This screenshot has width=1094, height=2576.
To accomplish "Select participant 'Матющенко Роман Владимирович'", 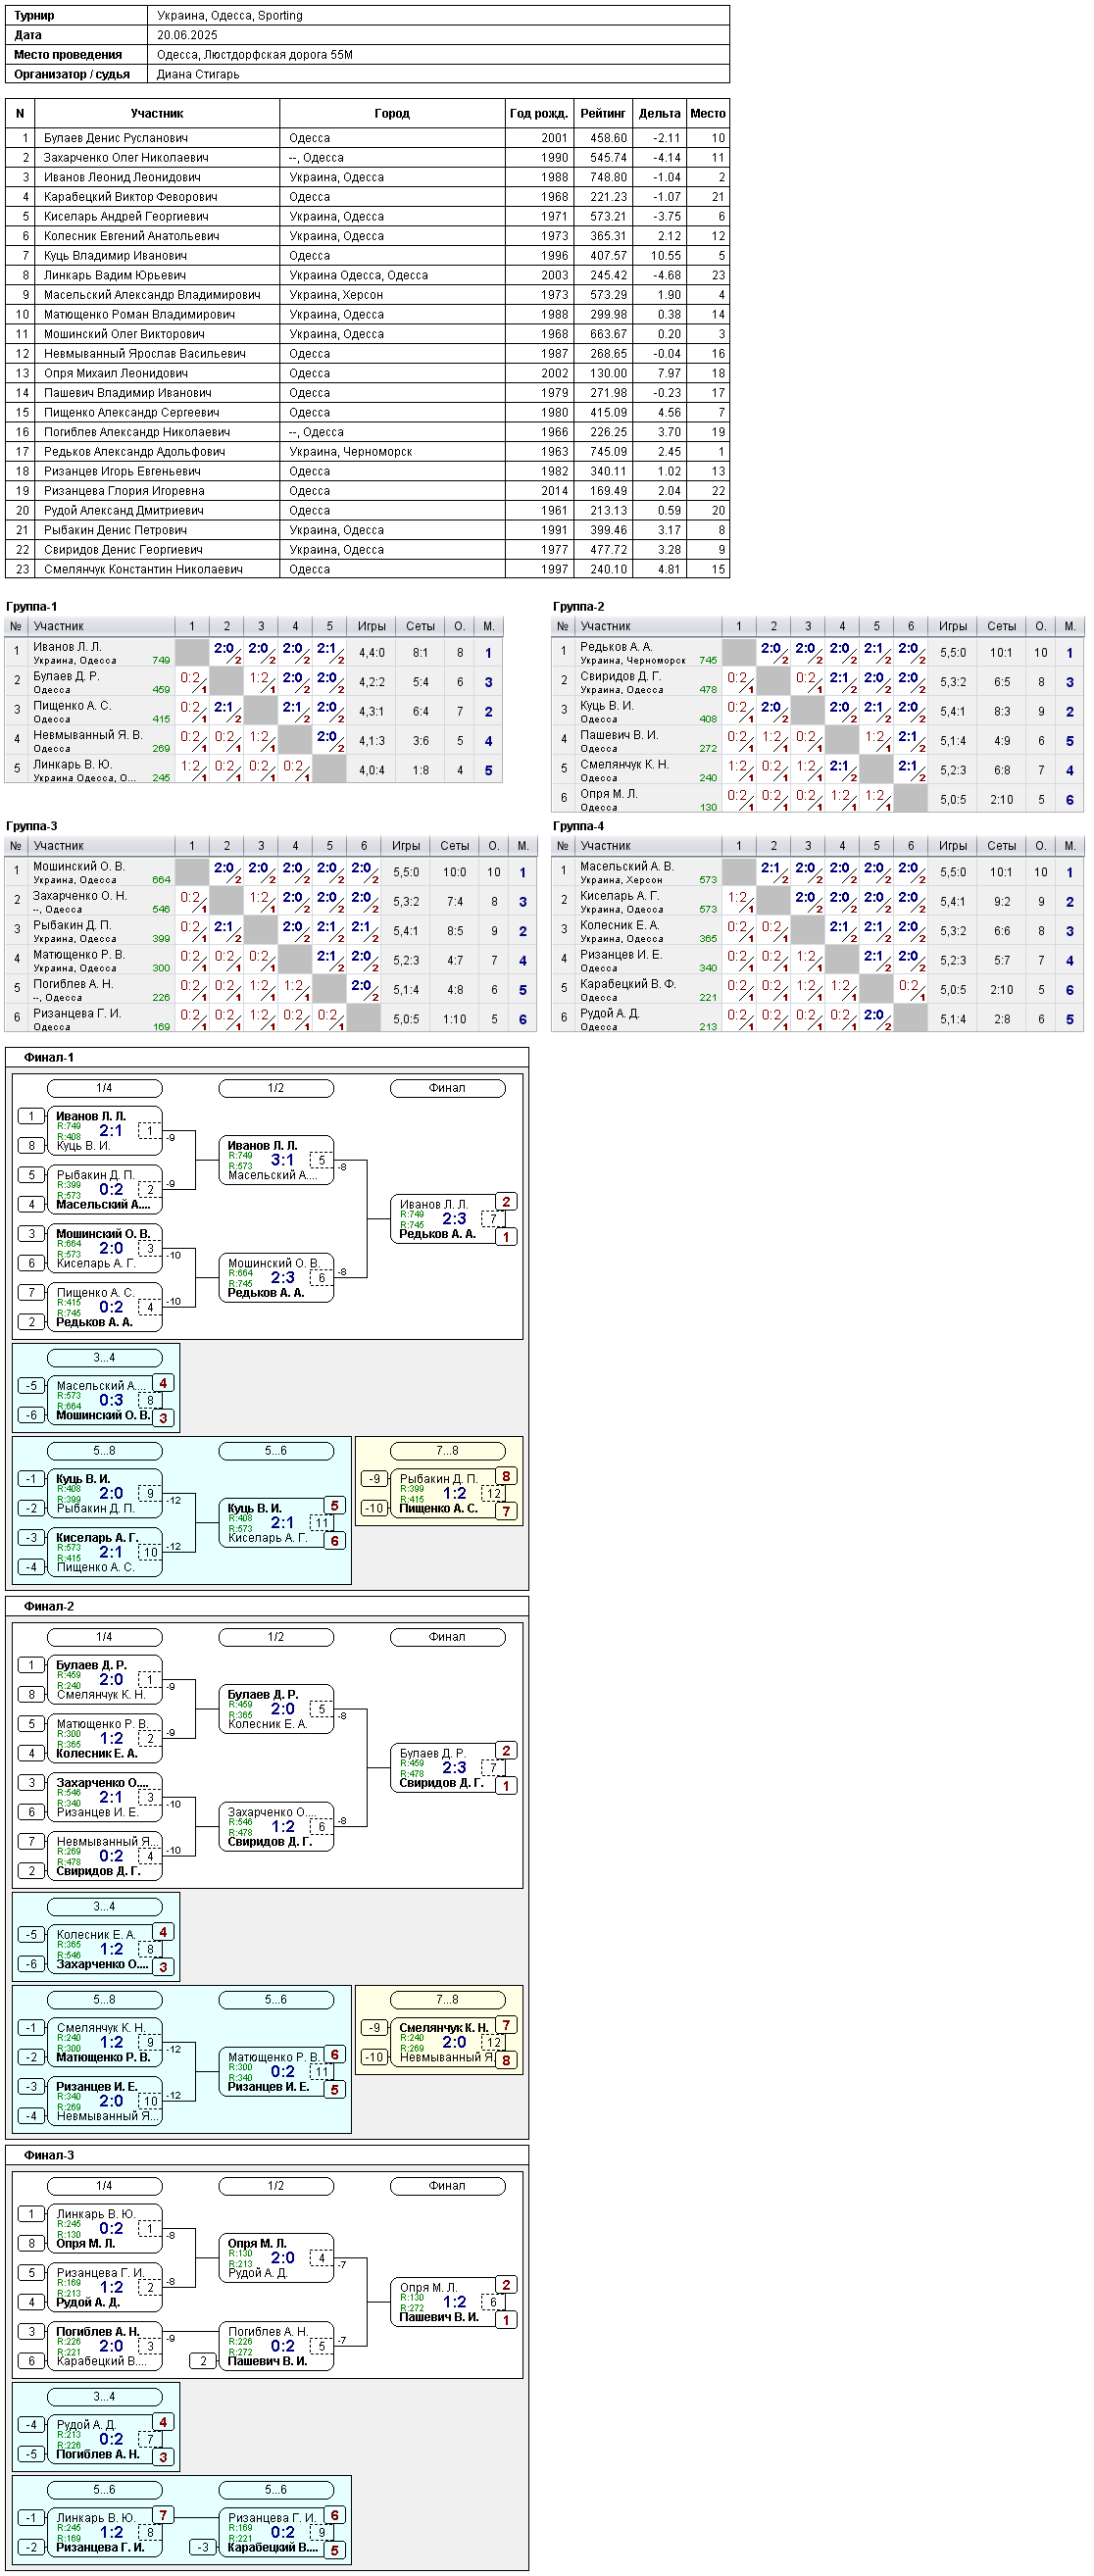I will (x=139, y=314).
